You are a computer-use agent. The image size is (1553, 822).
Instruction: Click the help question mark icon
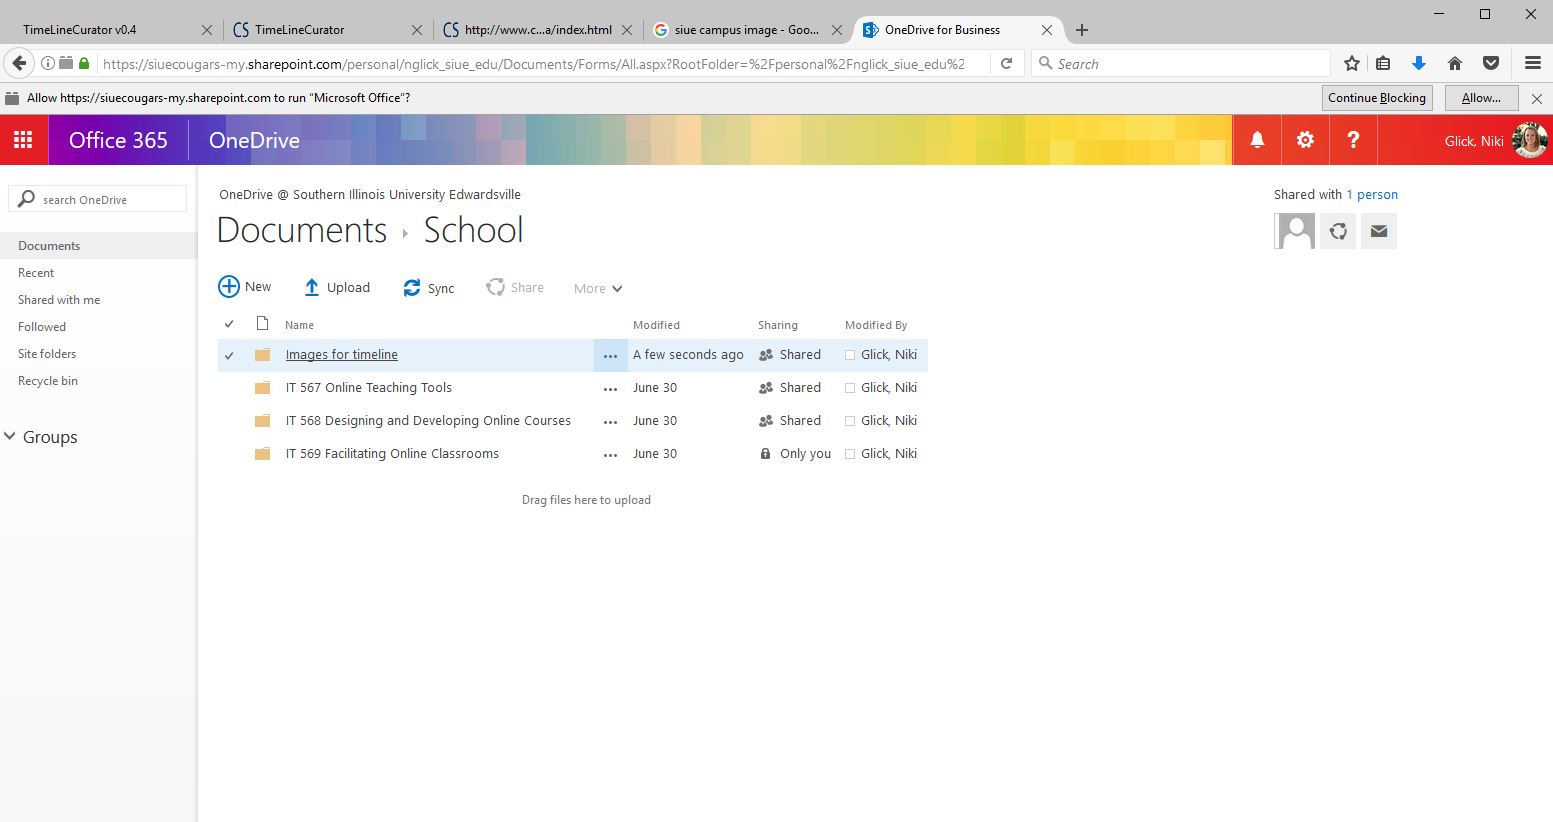1353,140
